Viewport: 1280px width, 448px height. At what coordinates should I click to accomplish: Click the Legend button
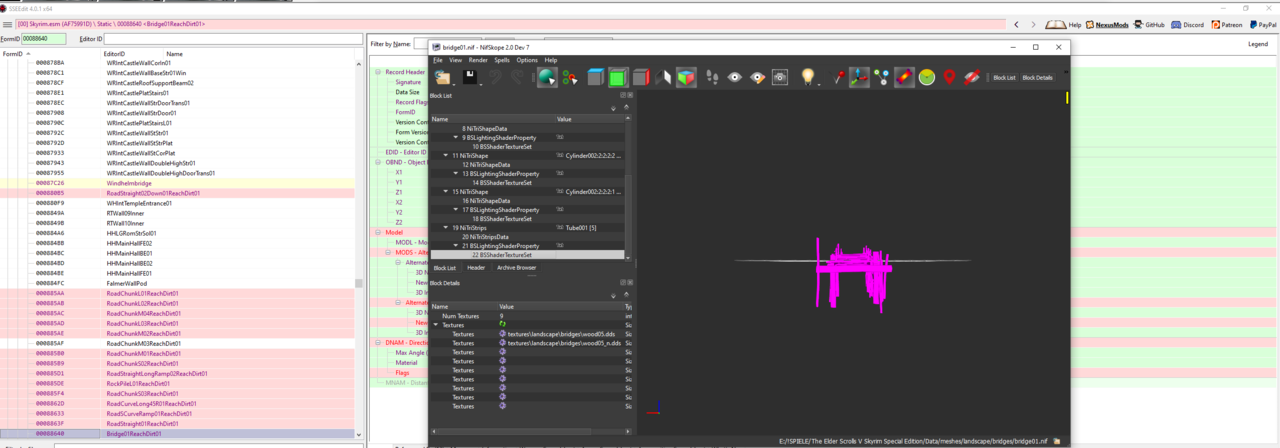1257,44
